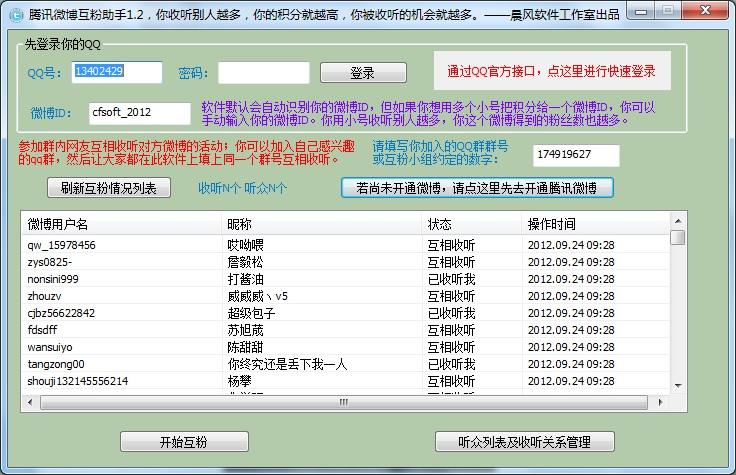Edit the 微博ID field cfsoft_2012
736x475 pixels.
pos(140,113)
